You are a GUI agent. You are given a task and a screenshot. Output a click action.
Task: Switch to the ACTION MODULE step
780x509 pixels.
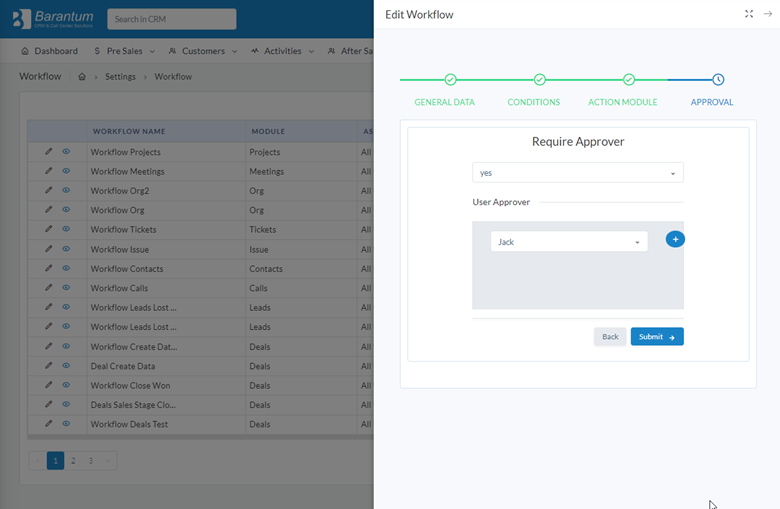(623, 102)
